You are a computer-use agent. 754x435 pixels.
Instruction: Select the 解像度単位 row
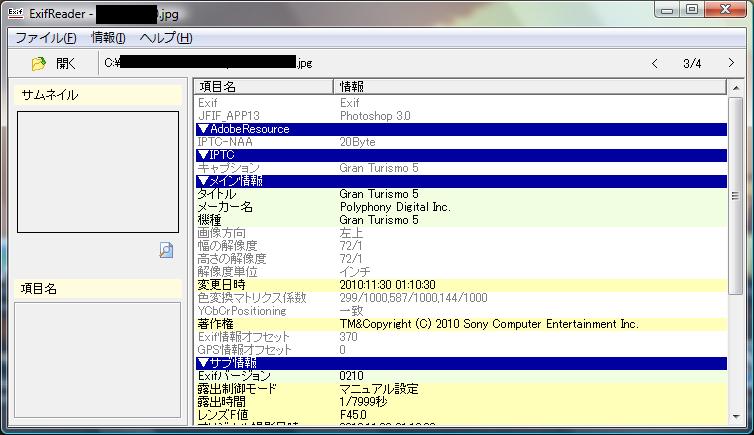(462, 272)
